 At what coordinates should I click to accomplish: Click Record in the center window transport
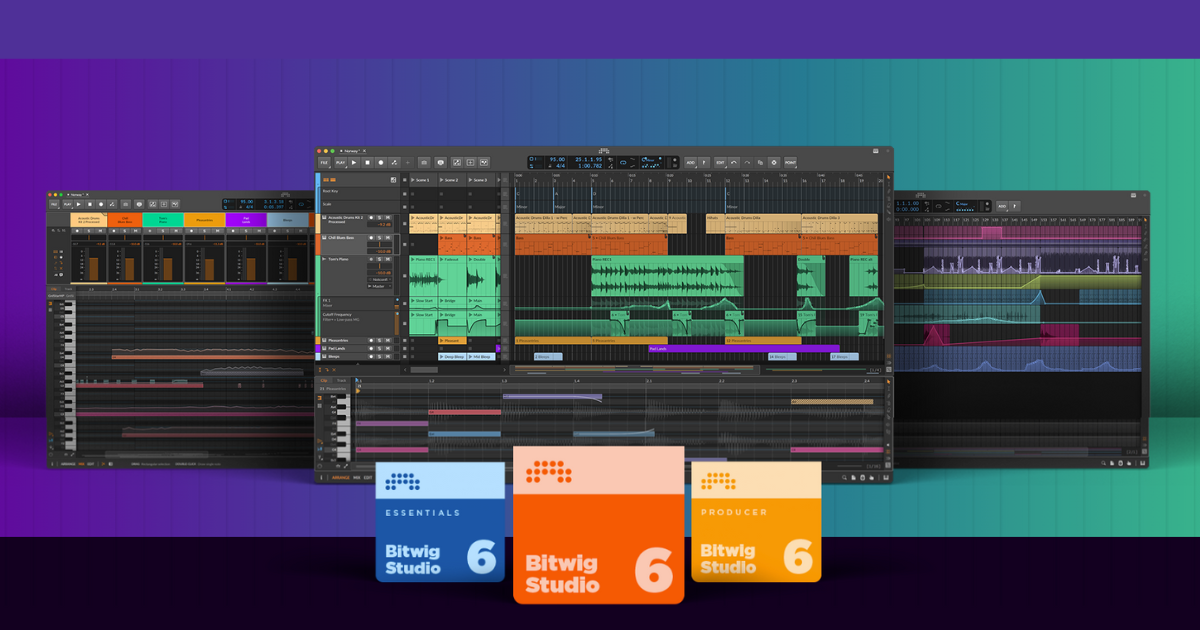click(381, 162)
